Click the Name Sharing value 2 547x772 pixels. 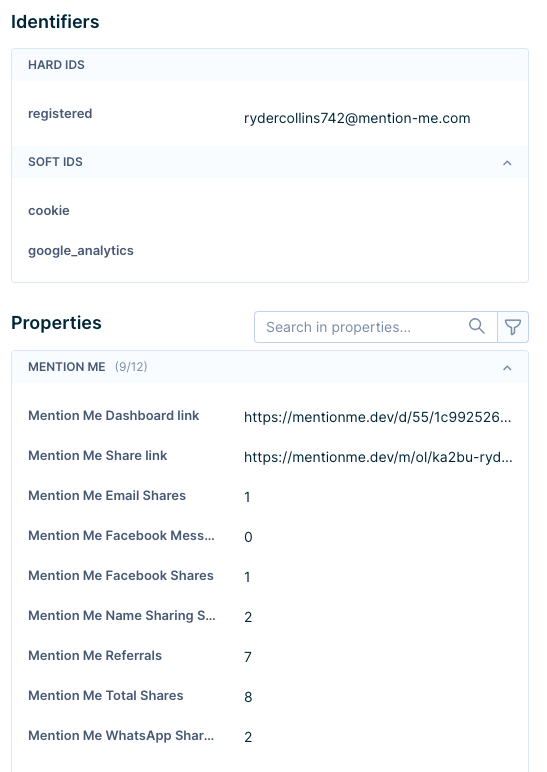(248, 617)
